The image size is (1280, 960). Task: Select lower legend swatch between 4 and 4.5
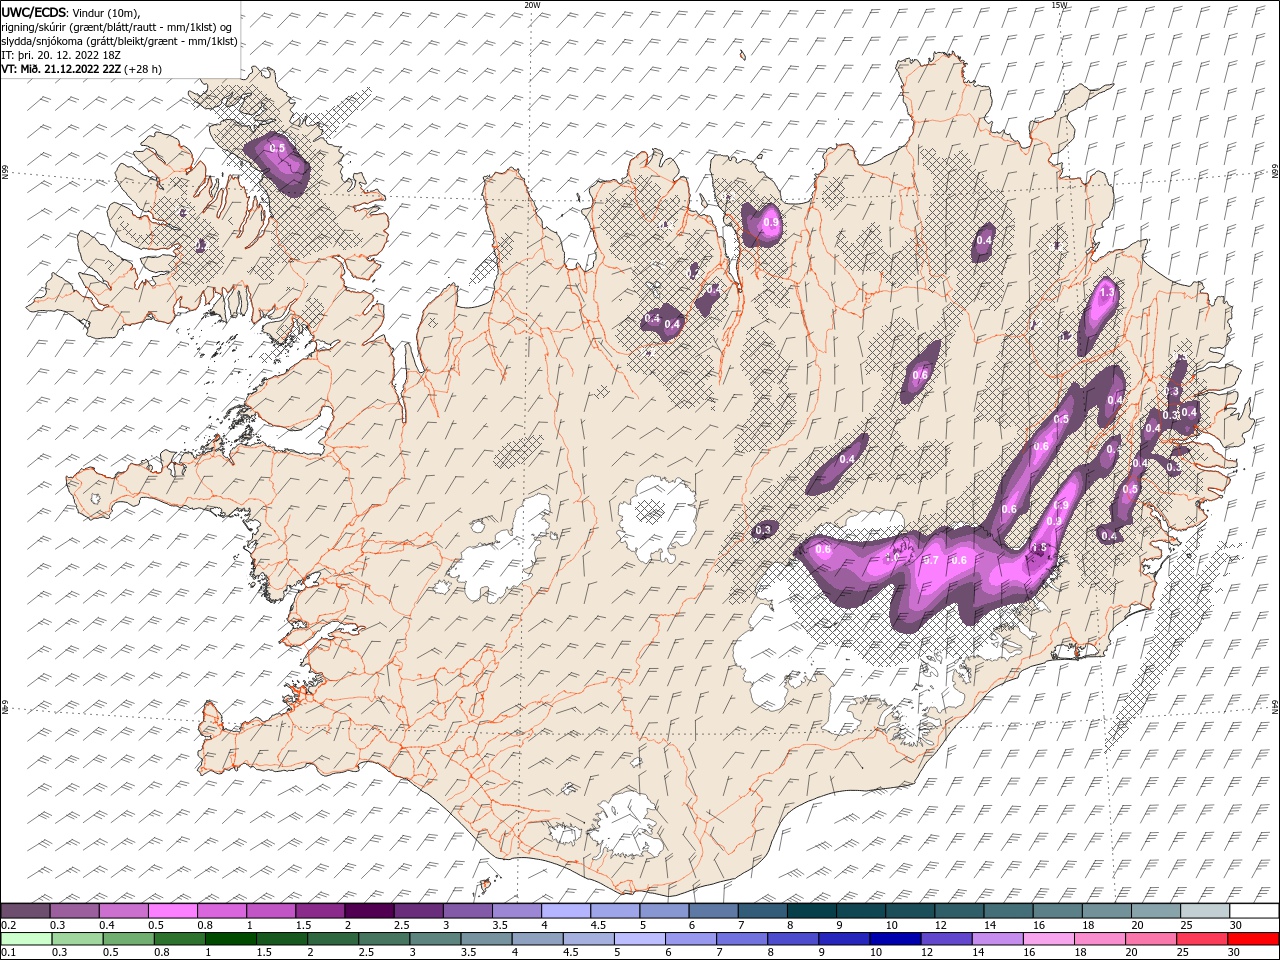coord(537,939)
